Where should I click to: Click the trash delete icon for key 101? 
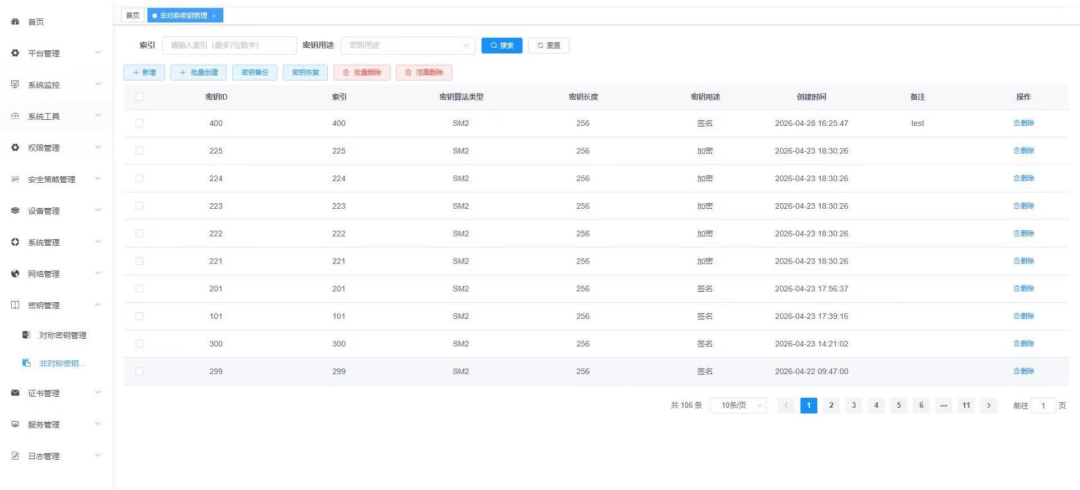coord(1016,316)
